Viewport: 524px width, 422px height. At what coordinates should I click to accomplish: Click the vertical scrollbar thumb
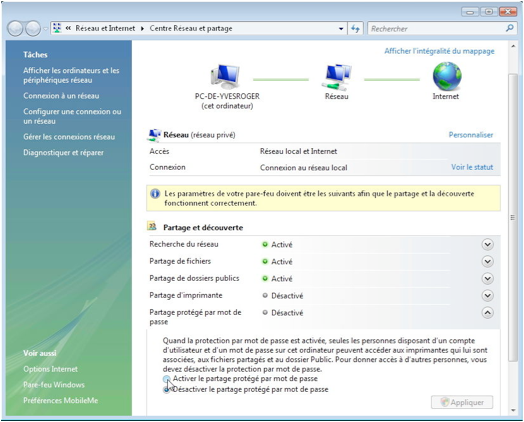[512, 217]
